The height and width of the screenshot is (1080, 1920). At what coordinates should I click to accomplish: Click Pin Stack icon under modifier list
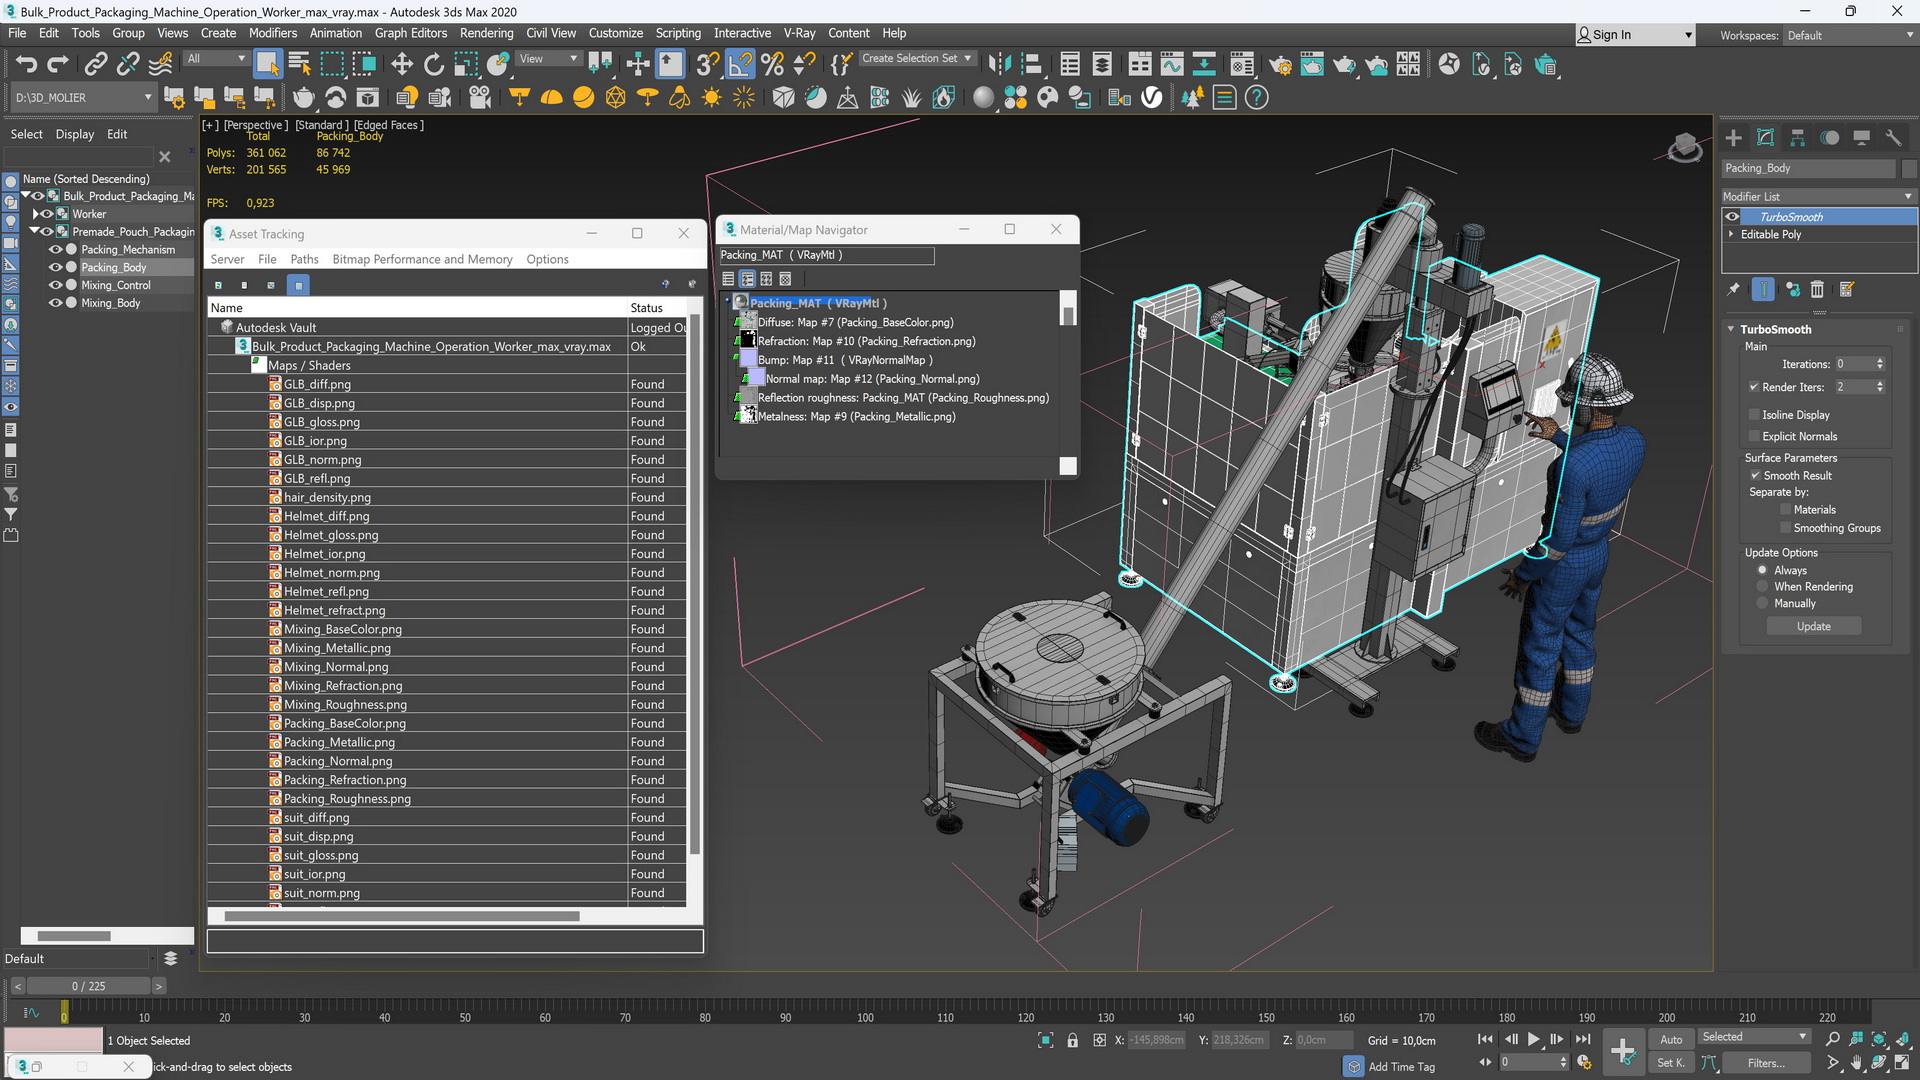pyautogui.click(x=1734, y=289)
